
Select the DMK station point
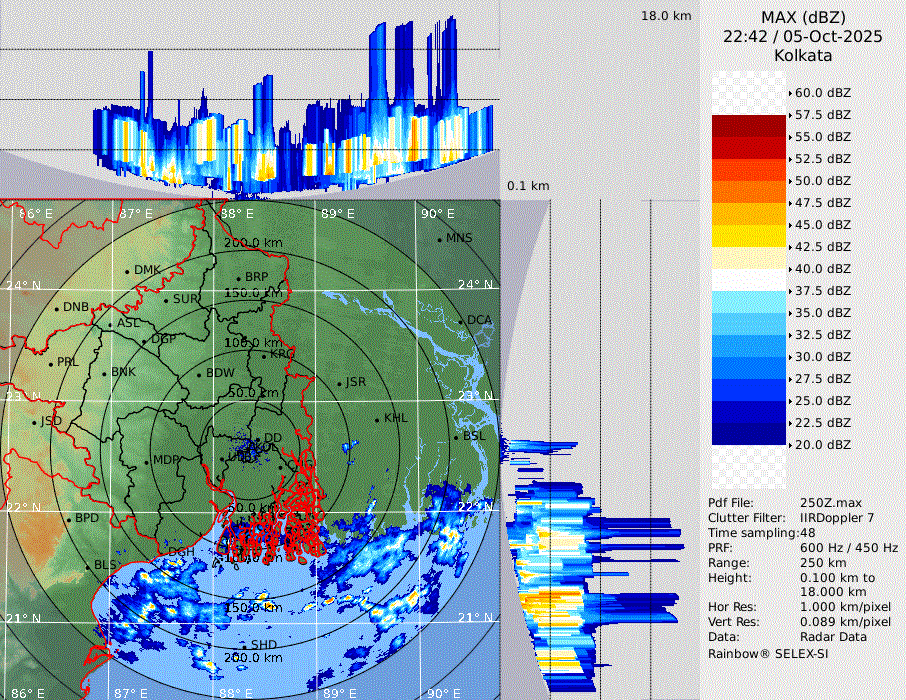coord(127,271)
